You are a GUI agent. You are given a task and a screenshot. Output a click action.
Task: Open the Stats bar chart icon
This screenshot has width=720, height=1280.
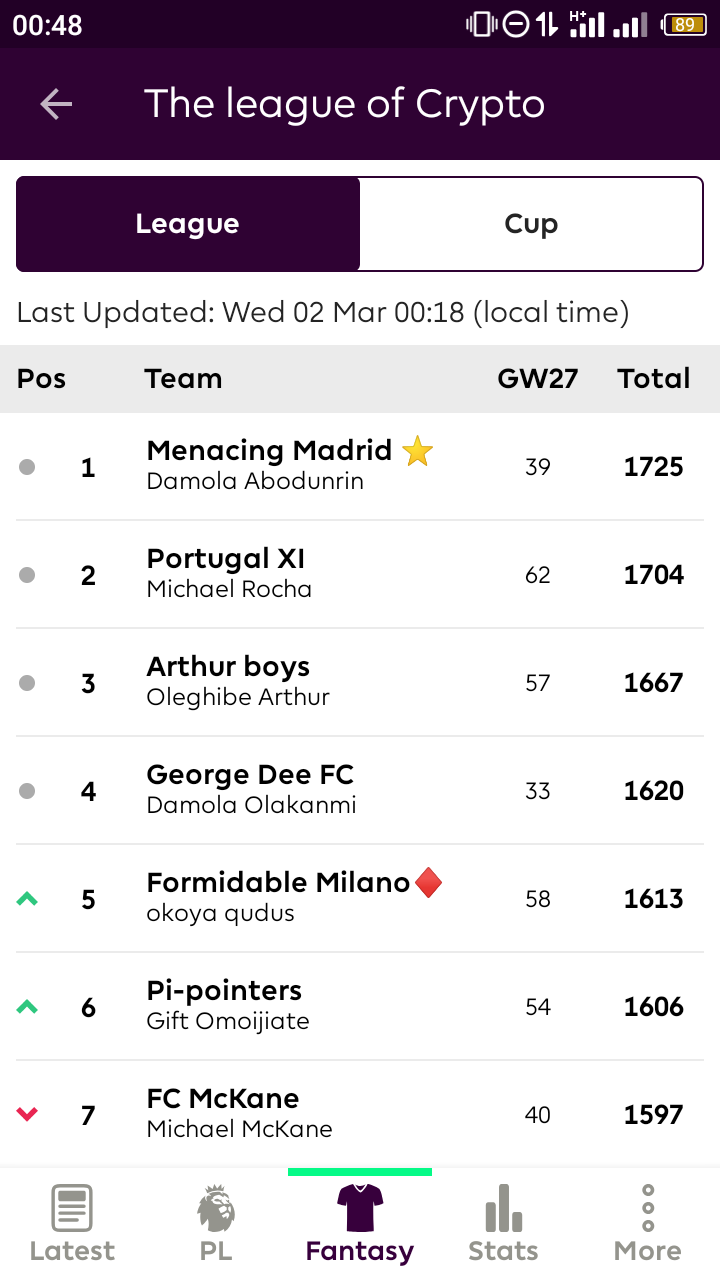pos(504,1208)
